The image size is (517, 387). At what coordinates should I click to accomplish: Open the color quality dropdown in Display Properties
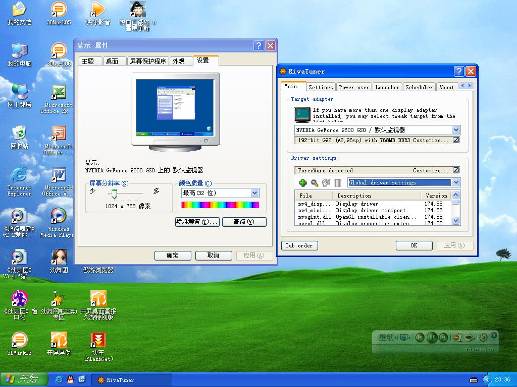pos(255,193)
